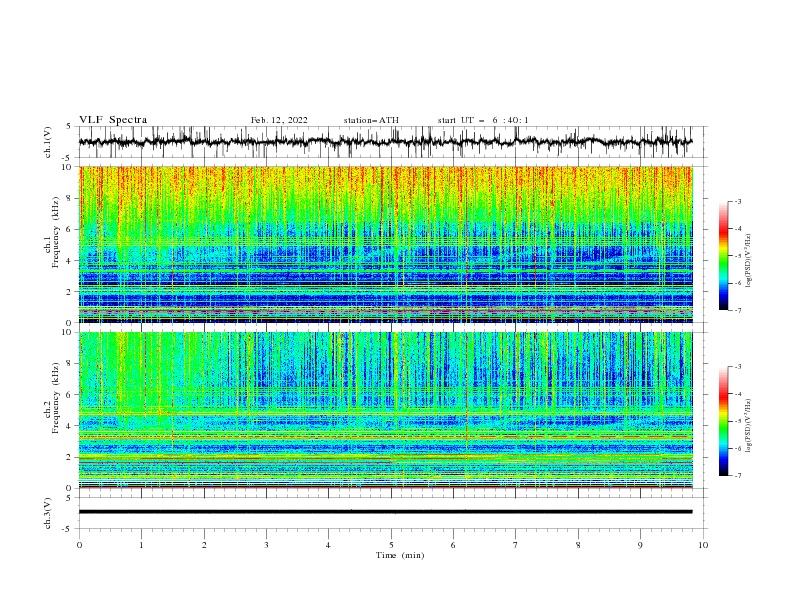Click the ch.1 waveform trace
This screenshot has width=792, height=612.
click(385, 142)
